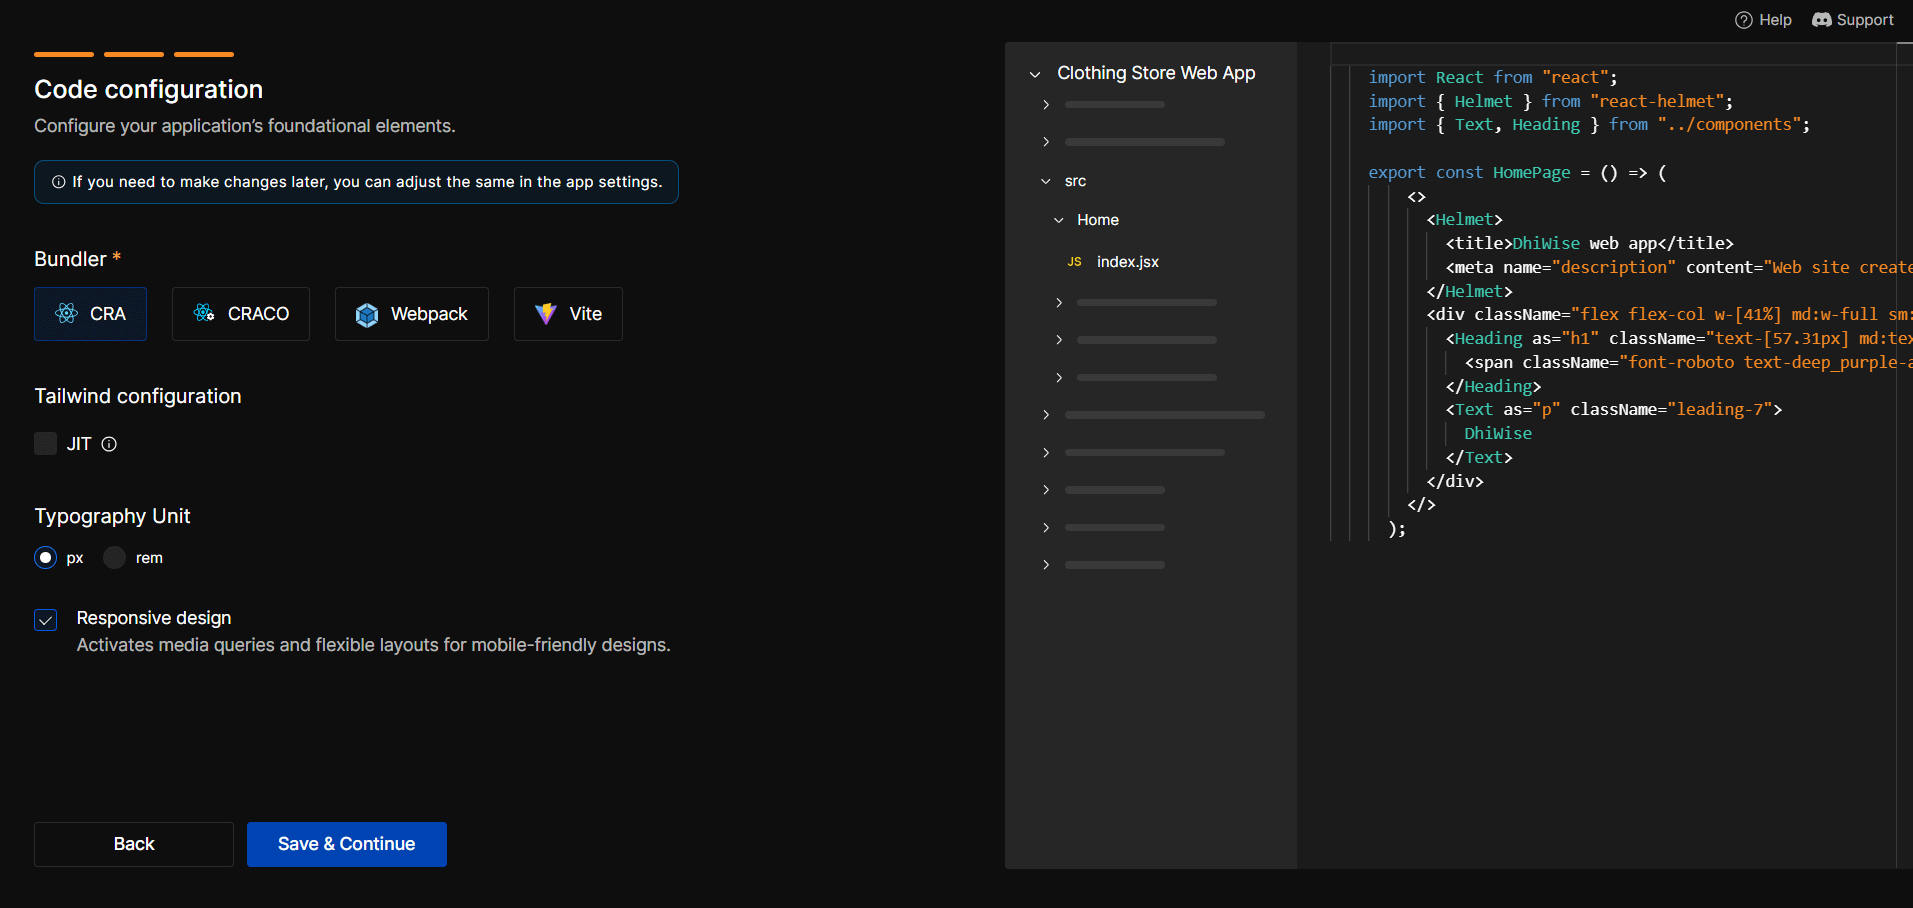The image size is (1913, 908).
Task: Click the Help question mark icon
Action: 1744,20
